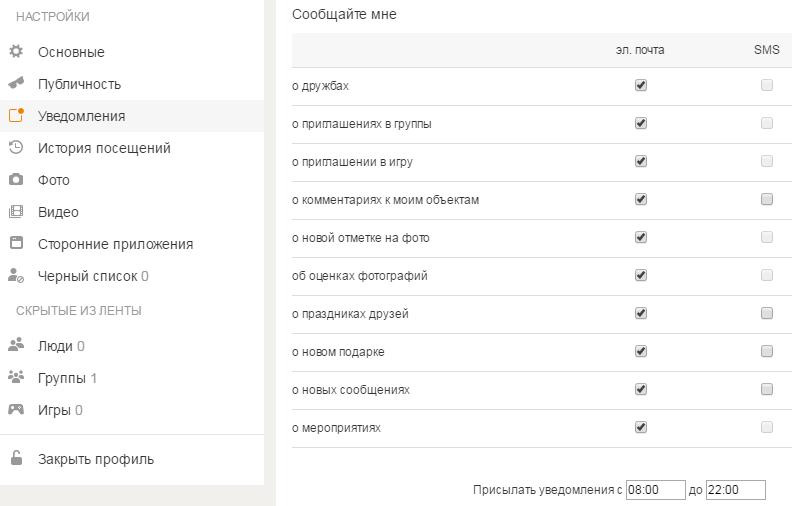792x506 pixels.
Task: Click the Сторонние приложения window icon
Action: point(16,243)
